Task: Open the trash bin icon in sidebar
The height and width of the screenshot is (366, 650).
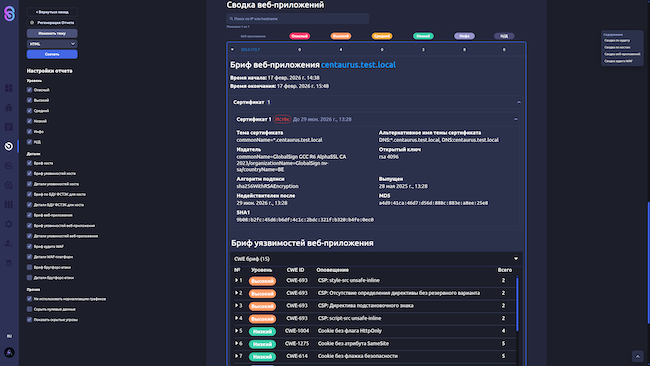Action: 9,263
